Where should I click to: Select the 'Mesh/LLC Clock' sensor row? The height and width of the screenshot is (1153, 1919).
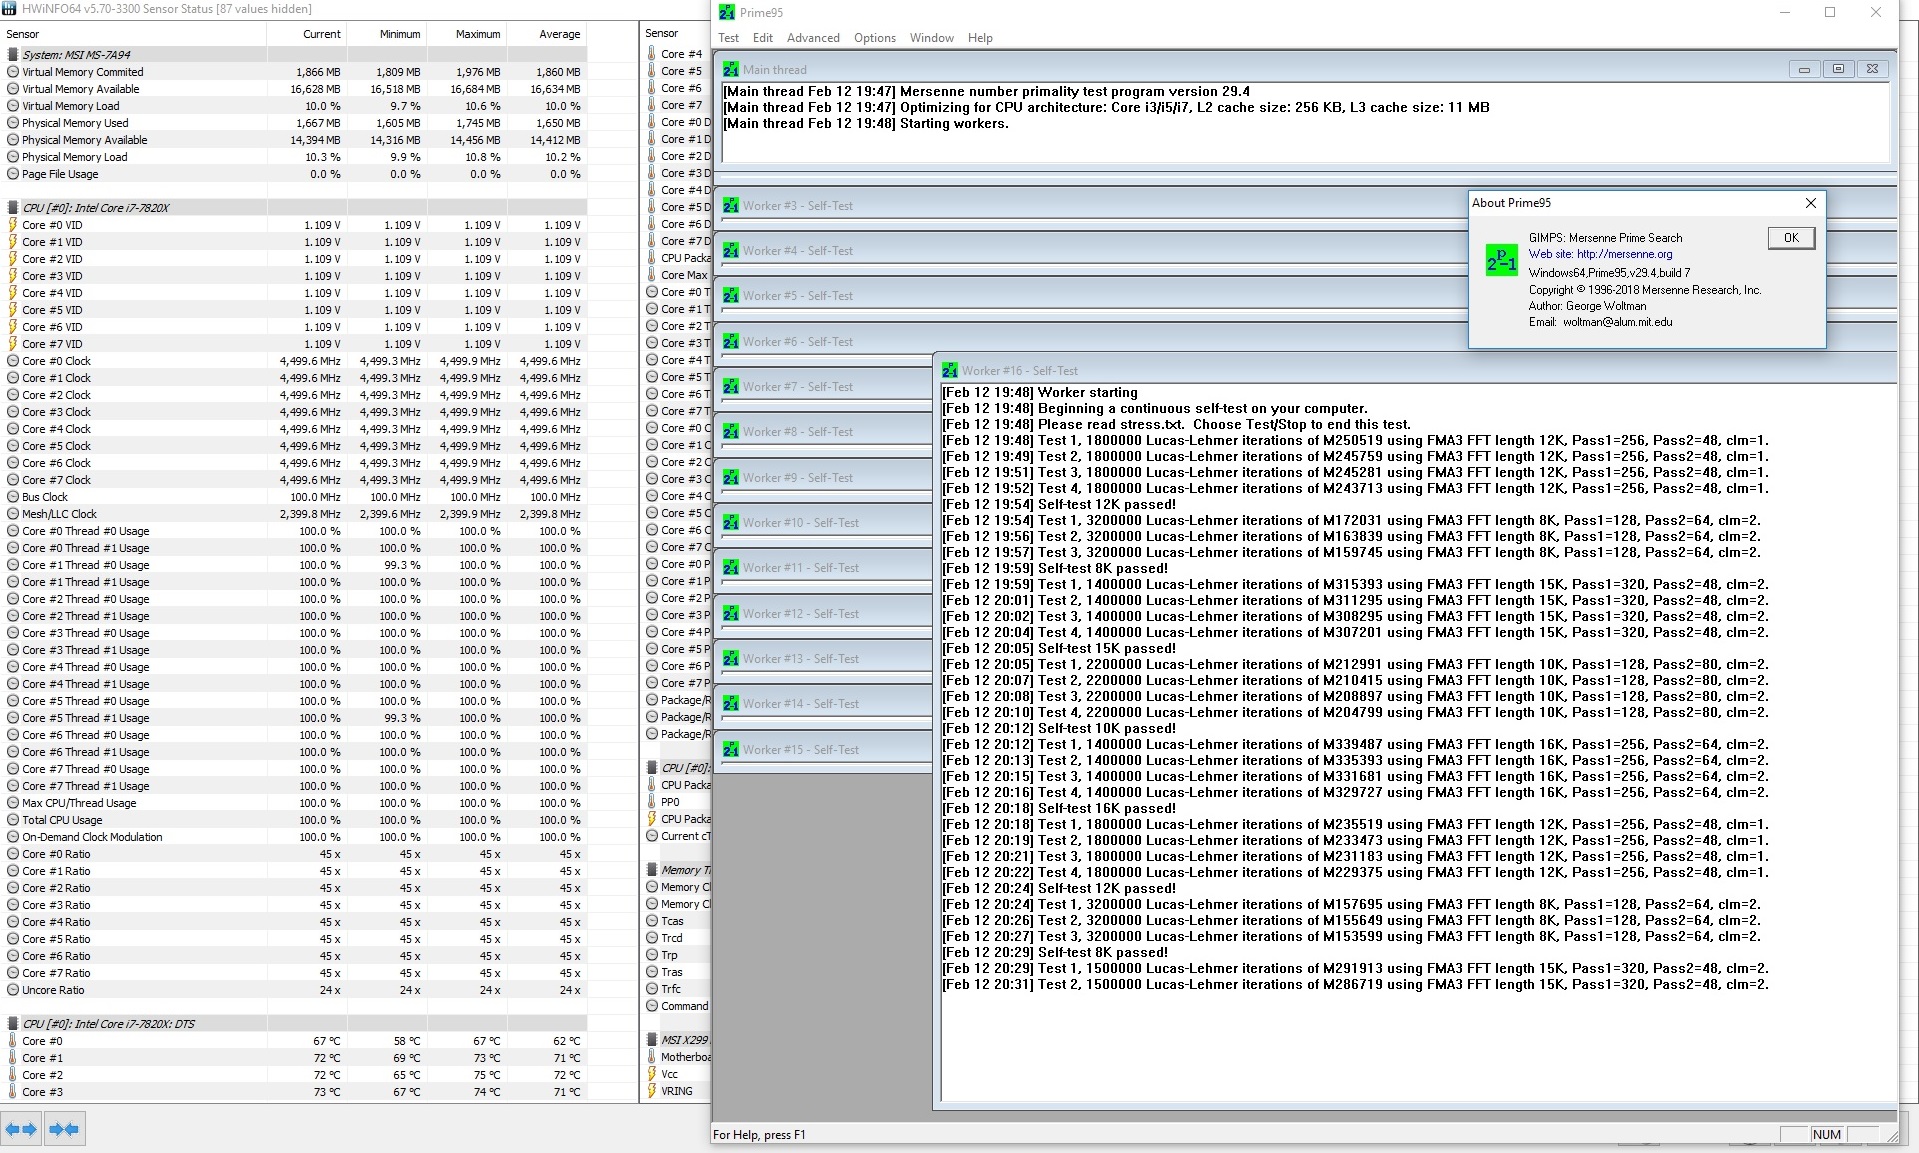[294, 514]
